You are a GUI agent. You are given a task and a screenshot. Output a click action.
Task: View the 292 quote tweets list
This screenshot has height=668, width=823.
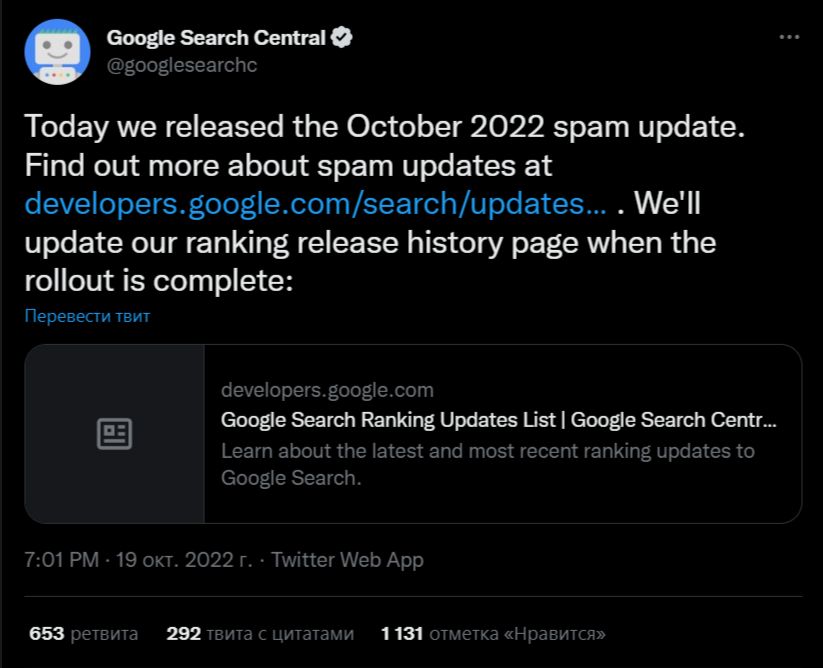260,634
